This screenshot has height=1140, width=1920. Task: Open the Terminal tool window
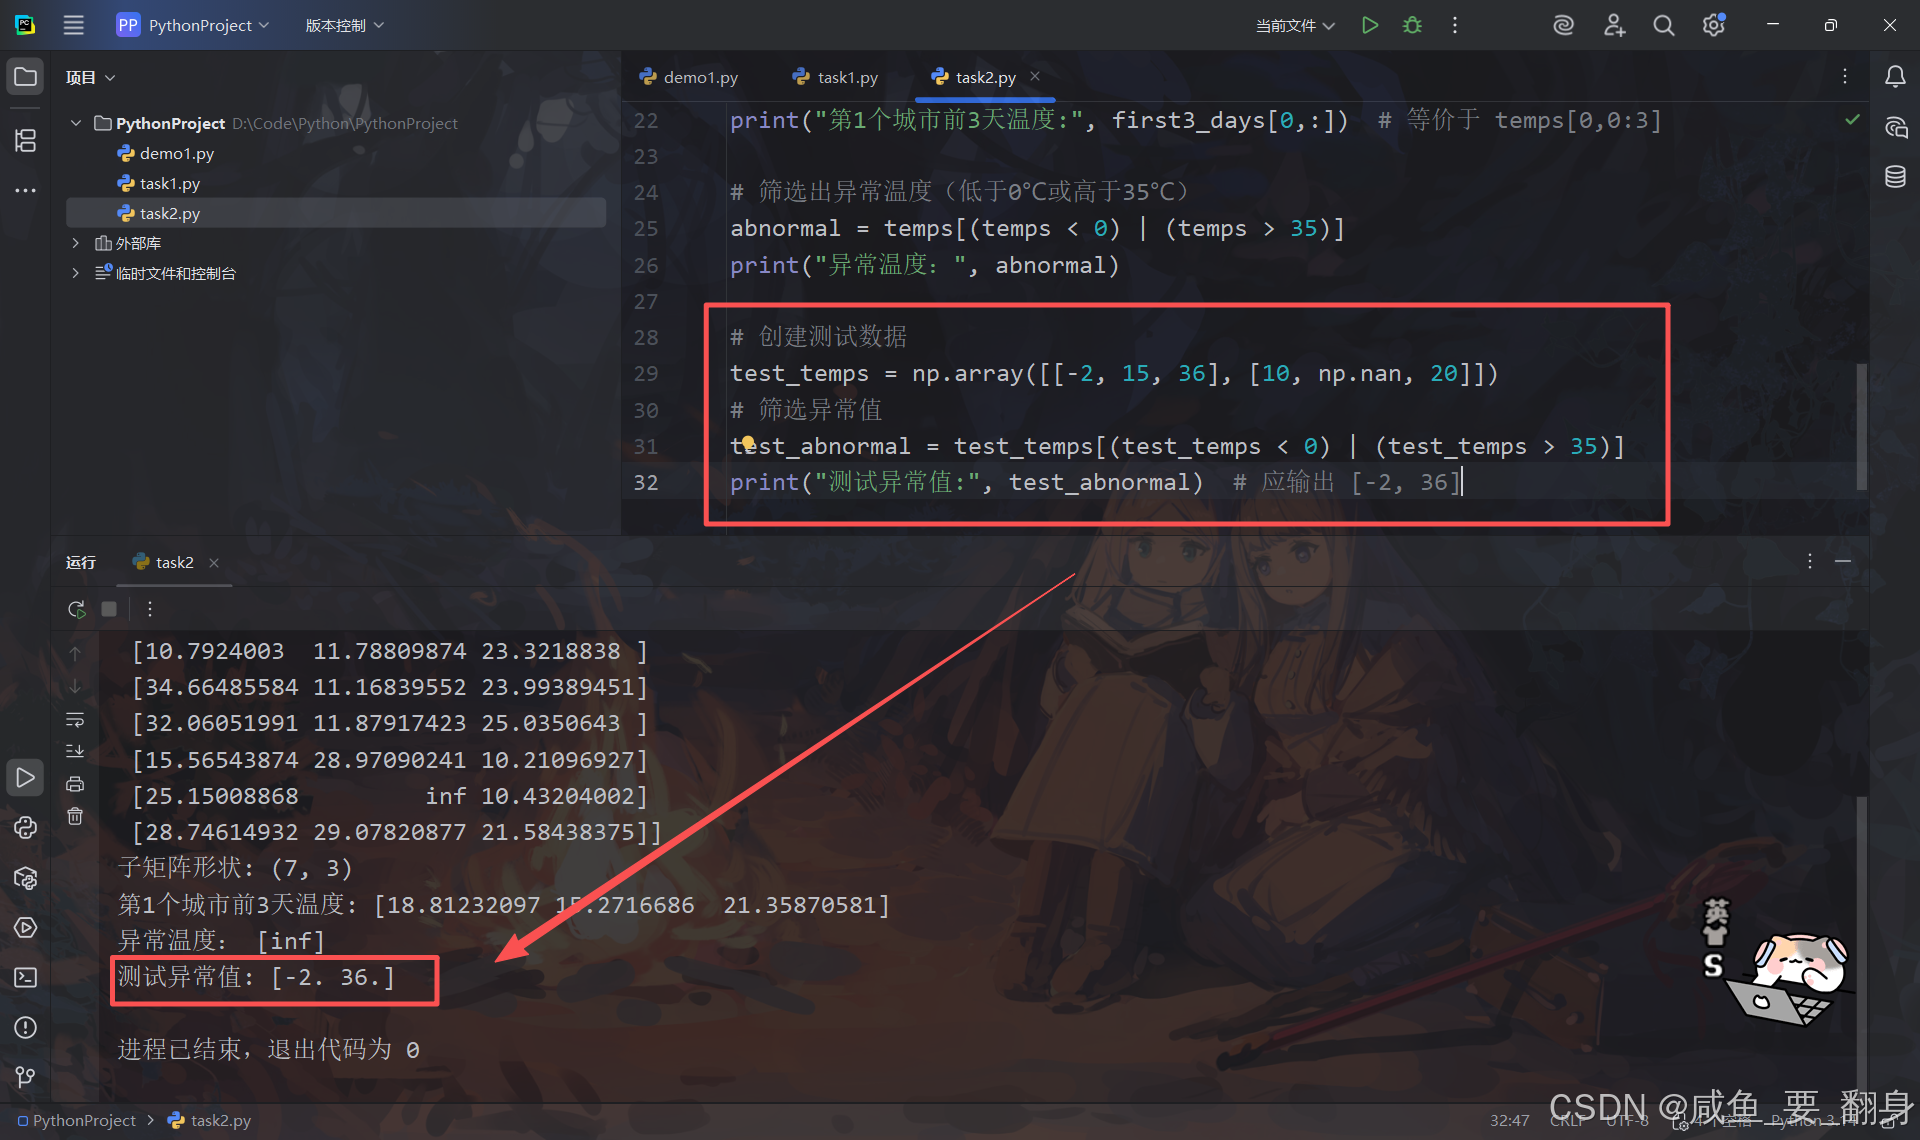pyautogui.click(x=25, y=977)
